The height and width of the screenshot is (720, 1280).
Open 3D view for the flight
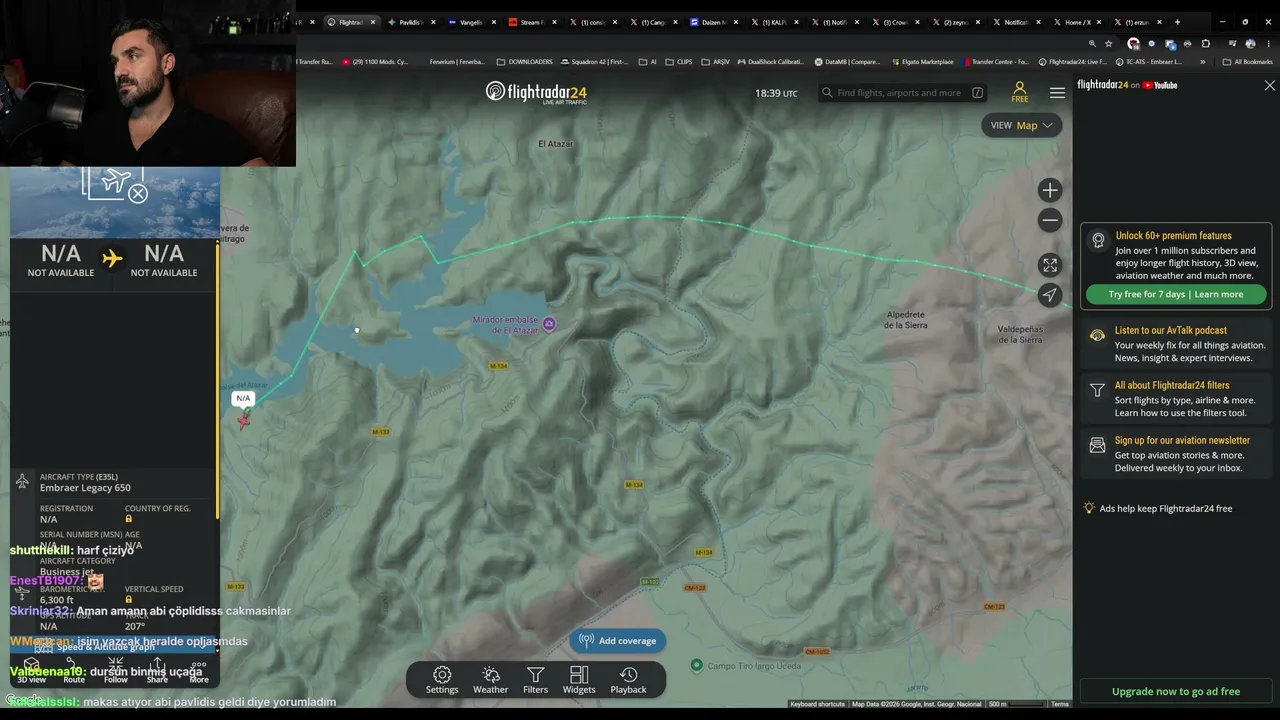(31, 670)
